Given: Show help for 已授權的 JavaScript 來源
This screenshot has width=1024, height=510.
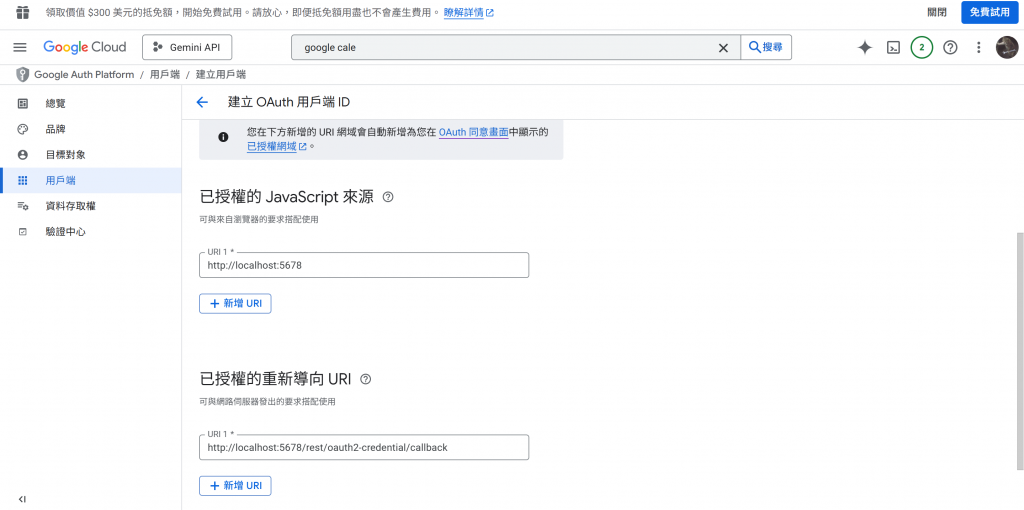Looking at the screenshot, I should click(x=388, y=197).
